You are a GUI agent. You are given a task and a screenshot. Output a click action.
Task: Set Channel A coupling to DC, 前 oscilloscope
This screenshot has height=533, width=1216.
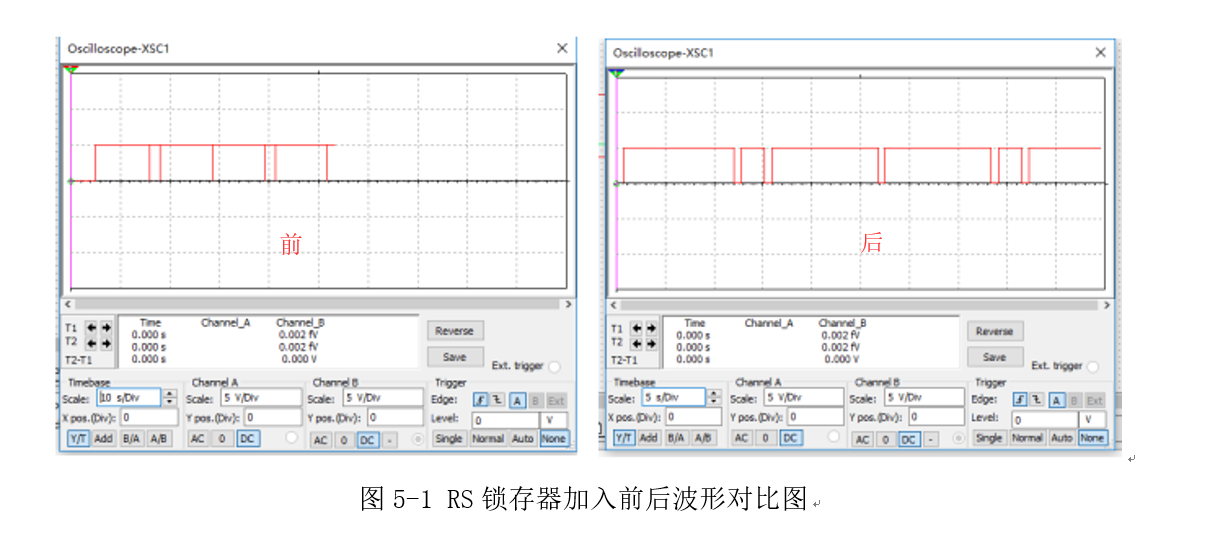(x=247, y=438)
